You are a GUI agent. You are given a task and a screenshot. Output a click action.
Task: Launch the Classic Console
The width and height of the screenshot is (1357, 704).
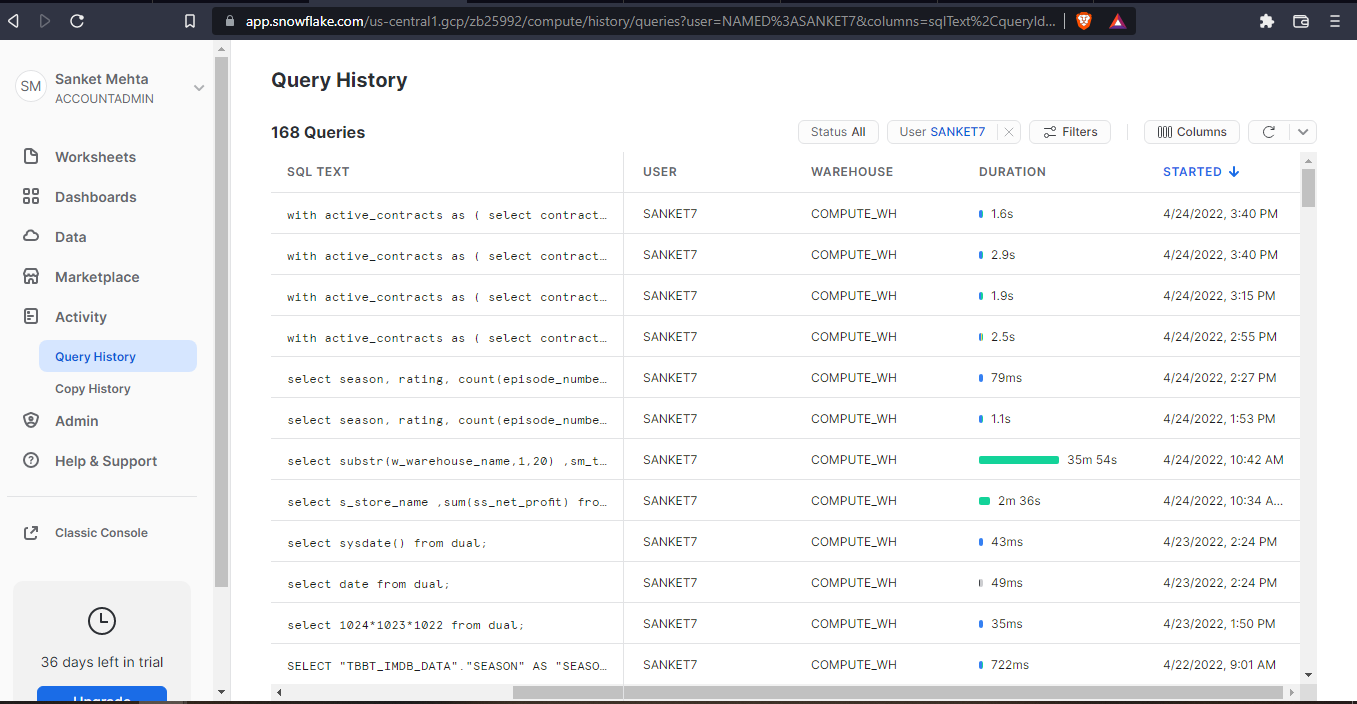pos(100,532)
